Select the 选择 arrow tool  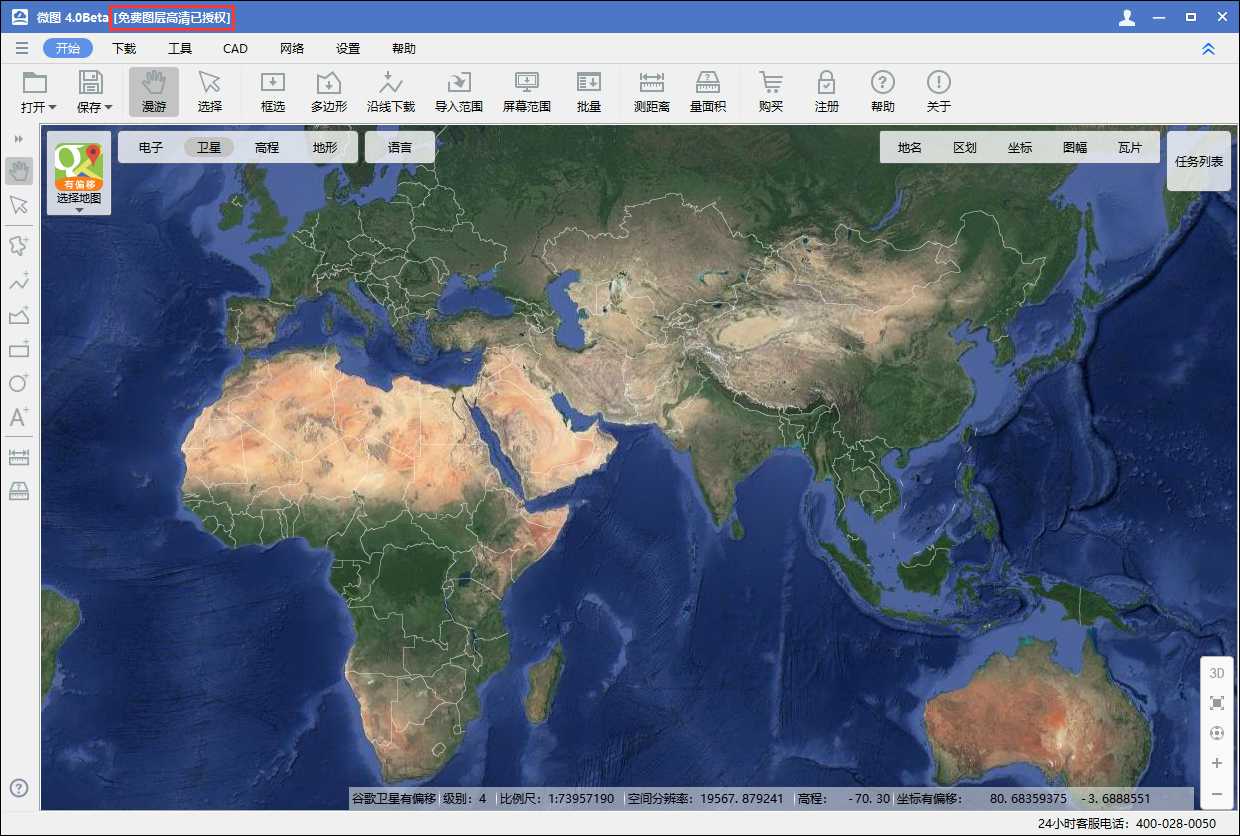pyautogui.click(x=210, y=91)
